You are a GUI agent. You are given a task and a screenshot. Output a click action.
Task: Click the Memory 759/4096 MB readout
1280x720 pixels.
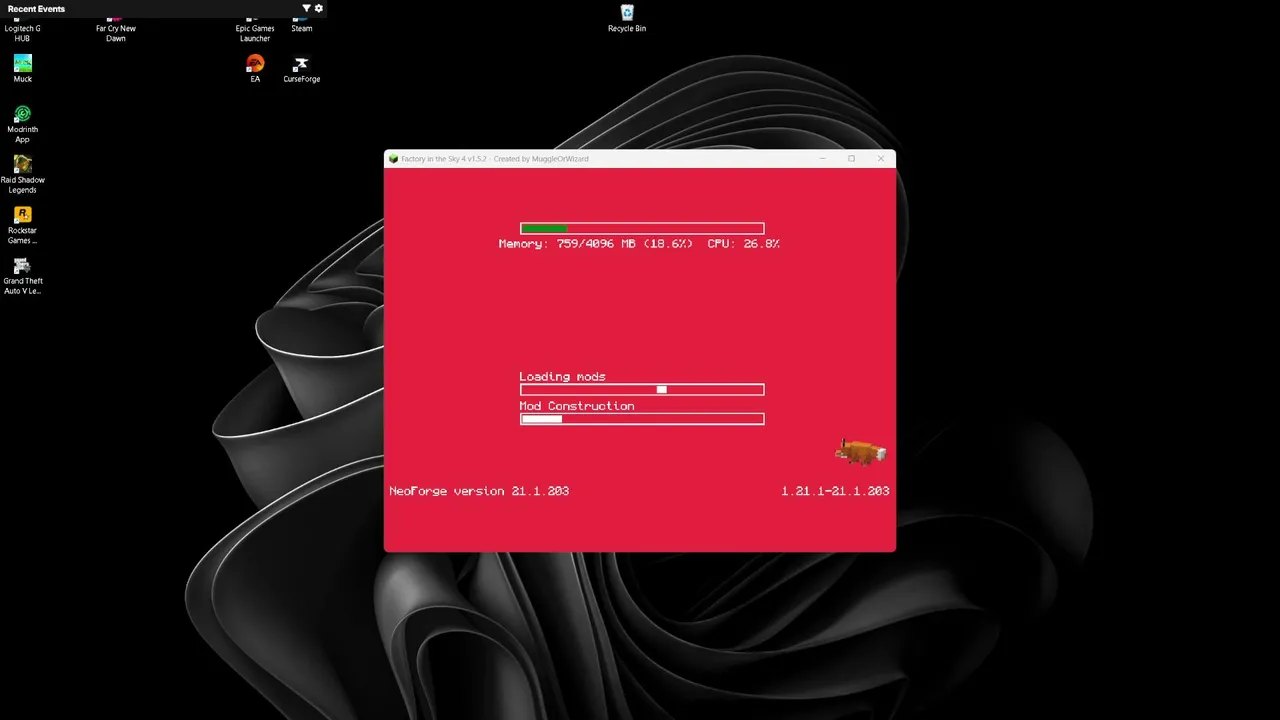click(595, 243)
